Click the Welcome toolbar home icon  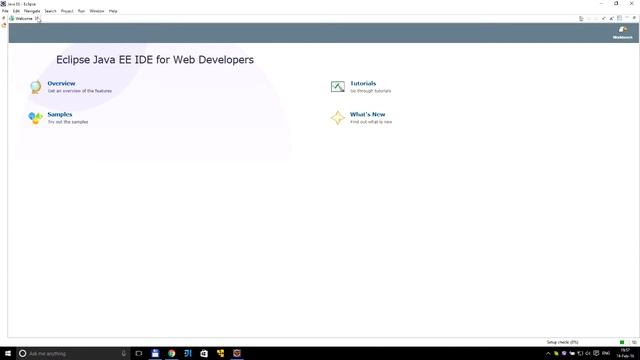coord(581,18)
